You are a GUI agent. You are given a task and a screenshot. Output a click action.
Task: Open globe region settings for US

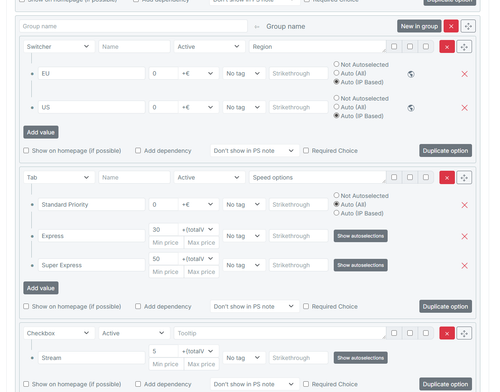411,108
